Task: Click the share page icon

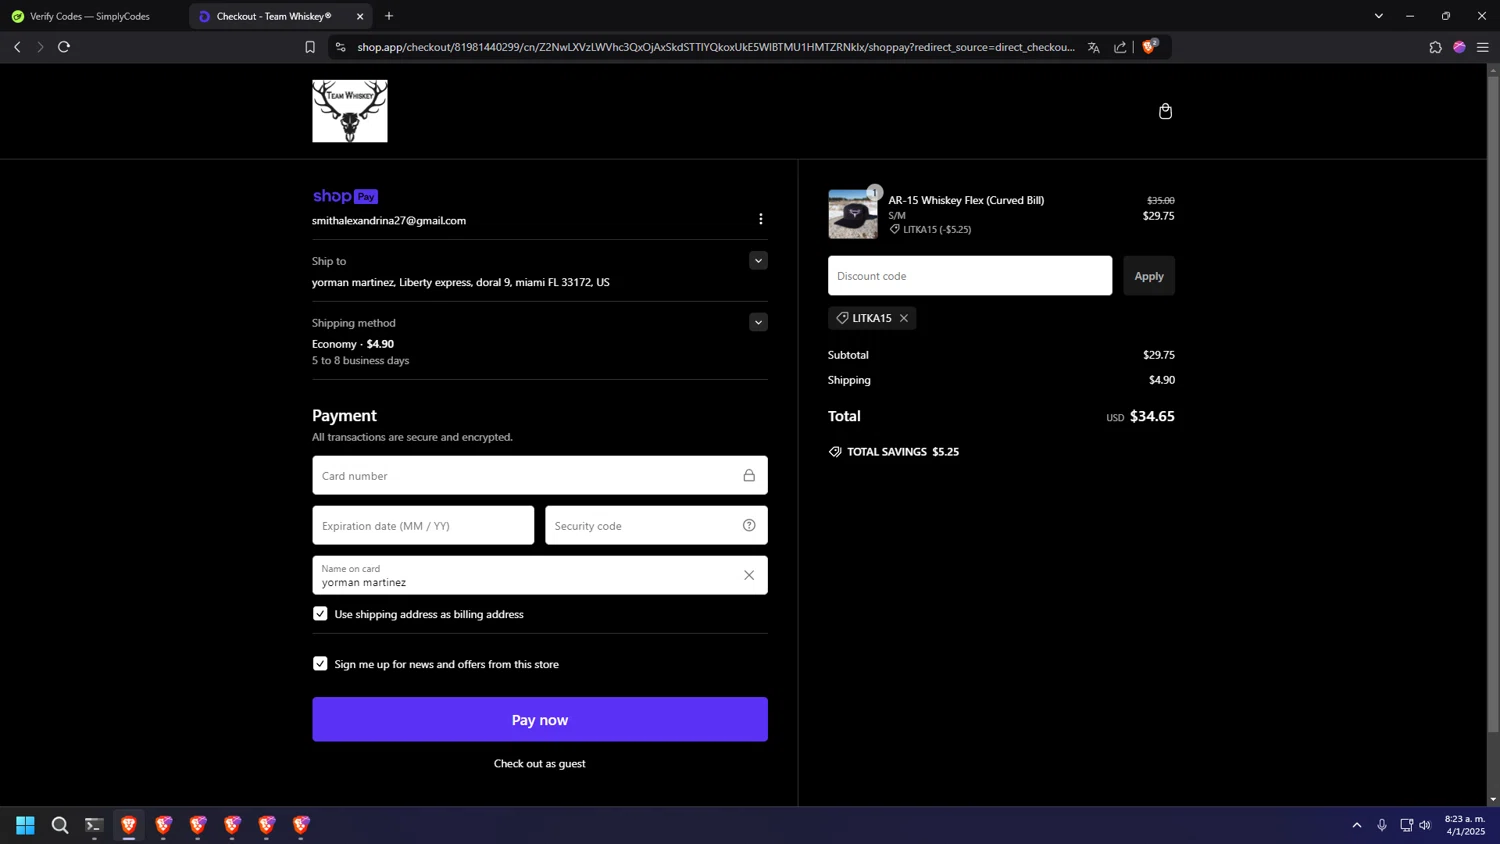Action: [x=1120, y=47]
